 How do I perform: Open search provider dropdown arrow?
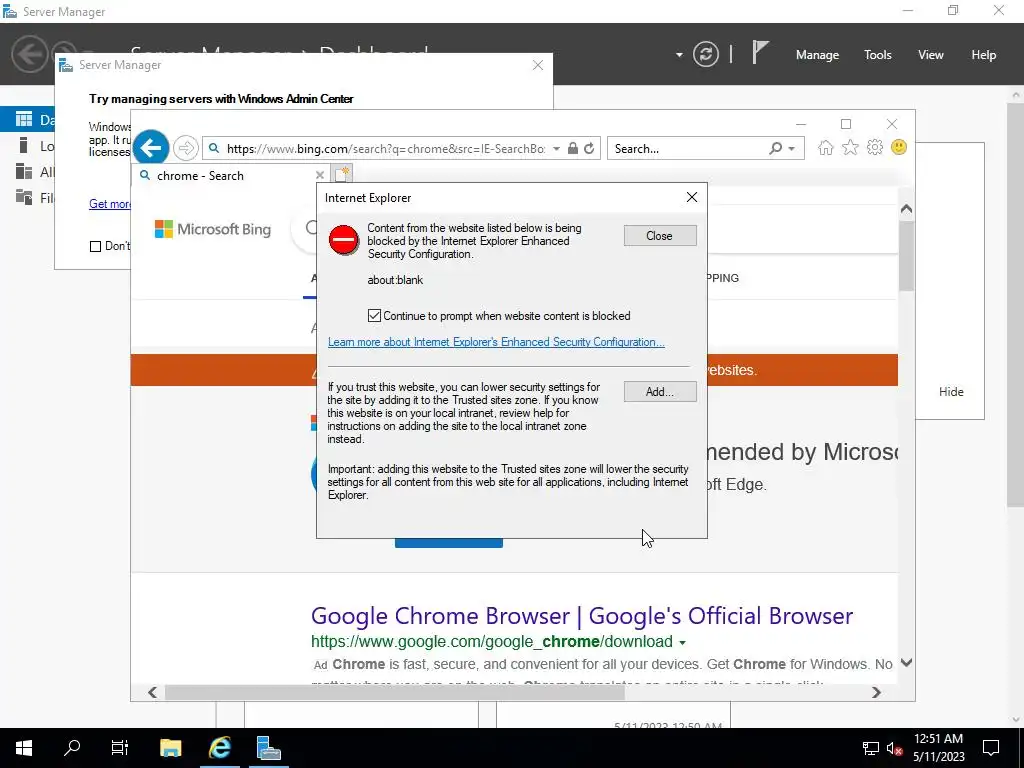(x=792, y=149)
